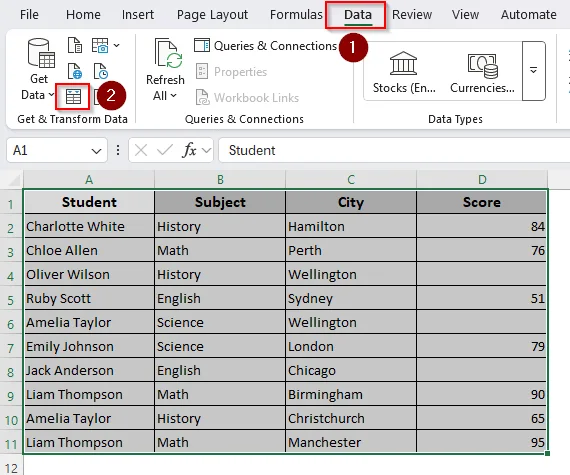Select cell containing Perth
Viewport: 570px width, 475px height.
pyautogui.click(x=351, y=250)
